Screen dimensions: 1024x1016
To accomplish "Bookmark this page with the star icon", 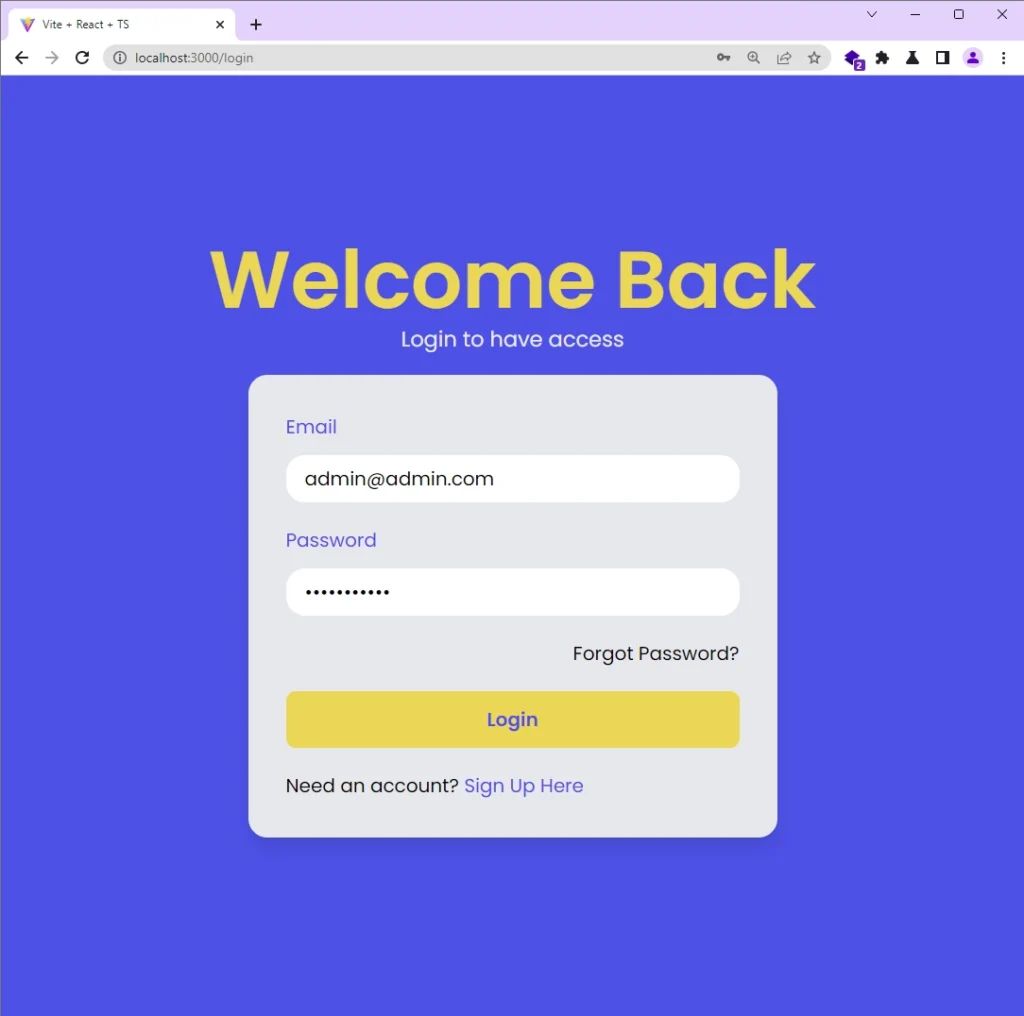I will point(814,58).
